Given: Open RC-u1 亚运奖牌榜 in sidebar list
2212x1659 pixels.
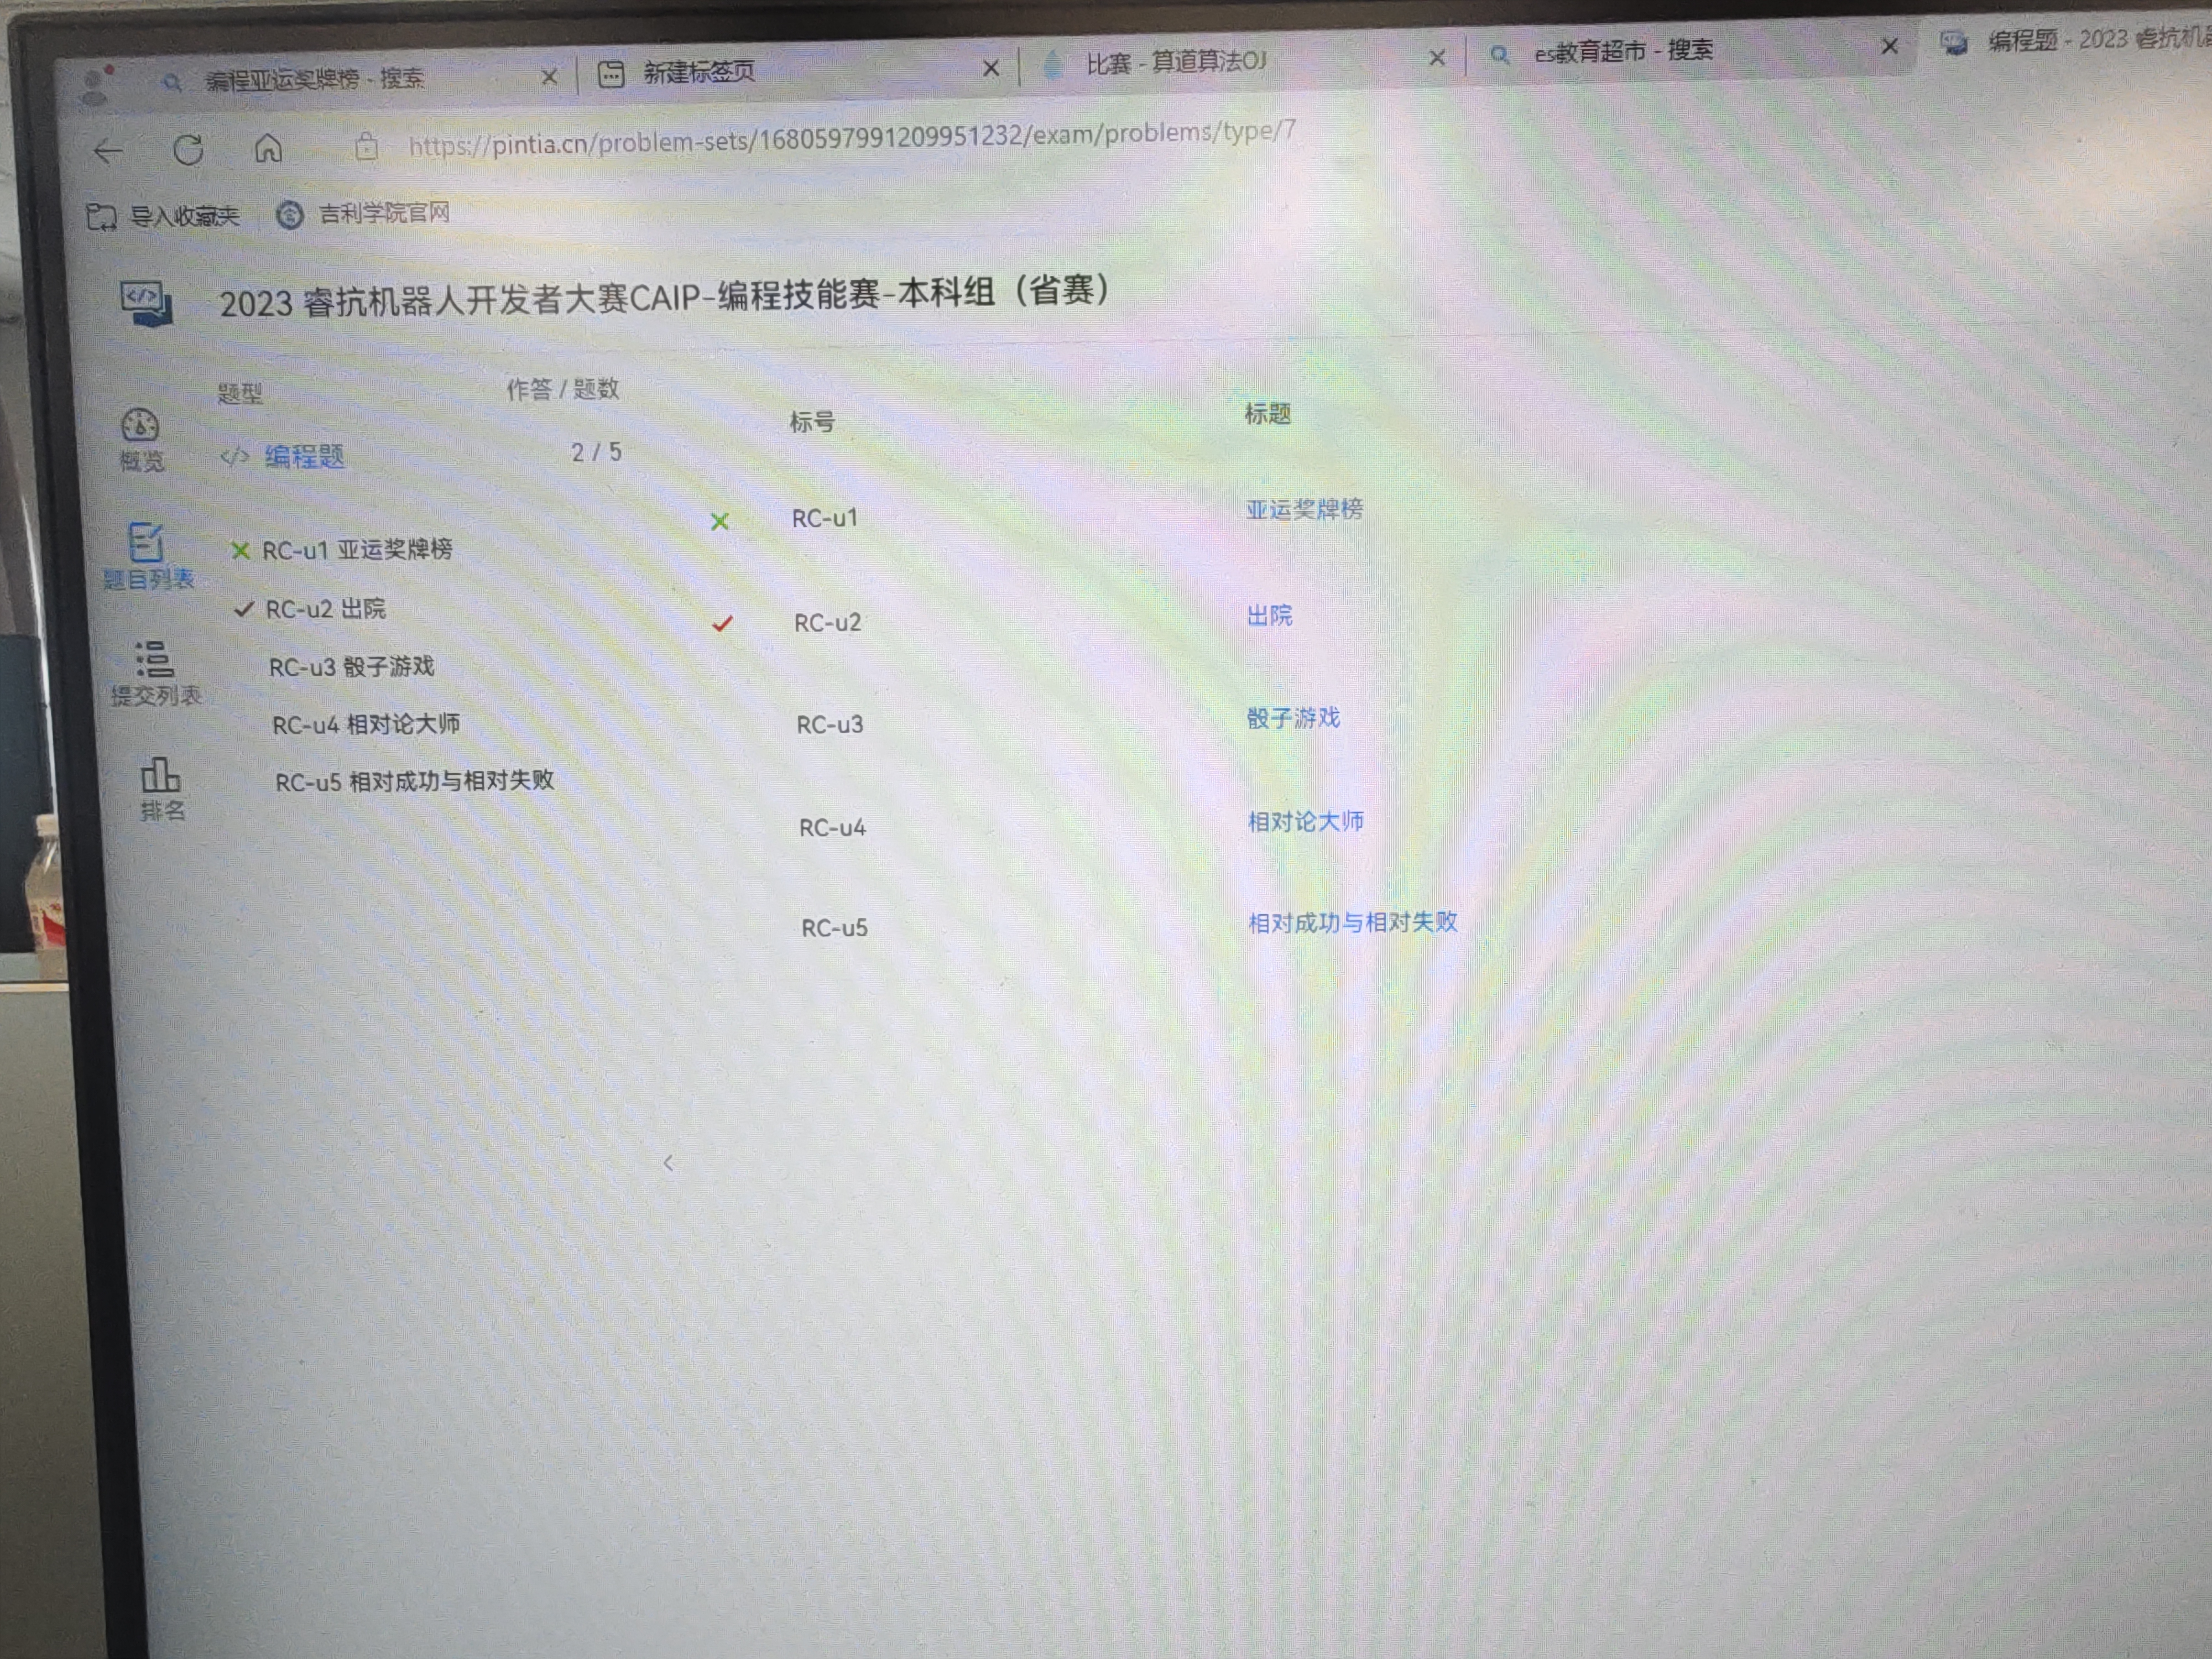Looking at the screenshot, I should (356, 549).
